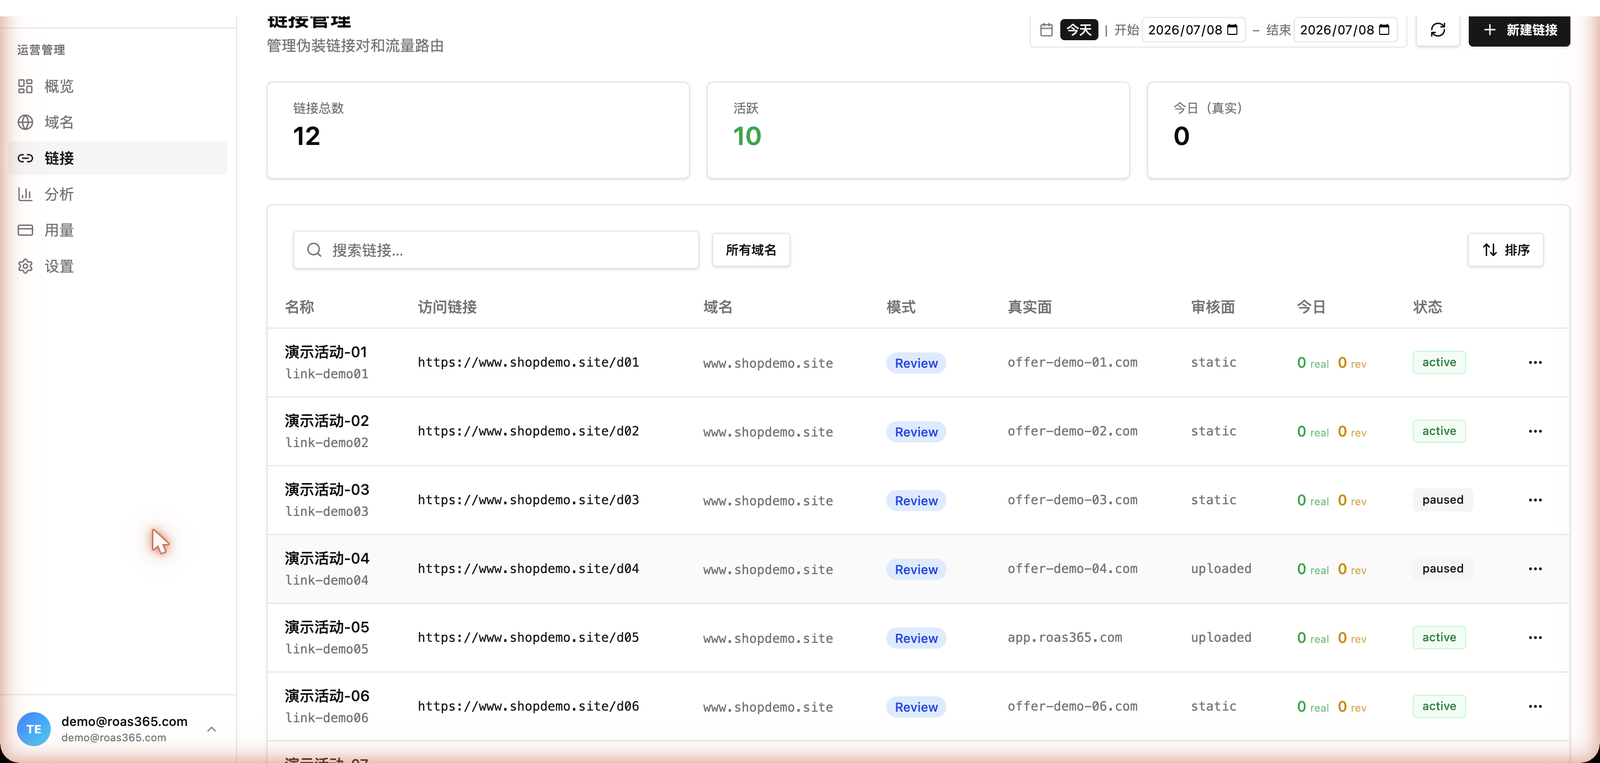Image resolution: width=1600 pixels, height=763 pixels.
Task: Click the 域名 globe icon
Action: (x=26, y=122)
